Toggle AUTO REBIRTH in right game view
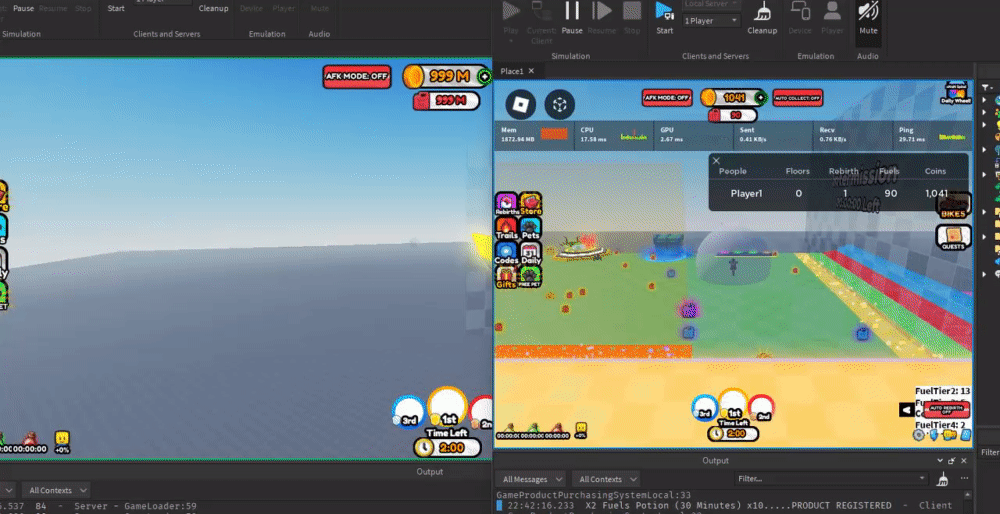The height and width of the screenshot is (514, 1000). (946, 409)
